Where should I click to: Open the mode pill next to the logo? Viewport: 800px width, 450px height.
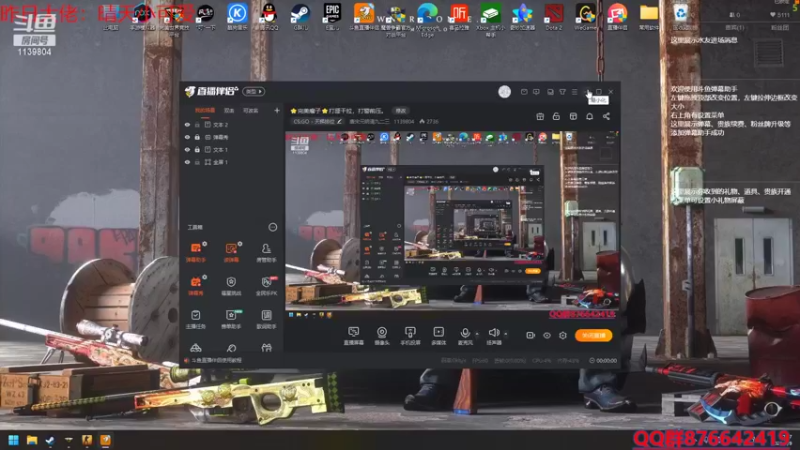coord(254,91)
